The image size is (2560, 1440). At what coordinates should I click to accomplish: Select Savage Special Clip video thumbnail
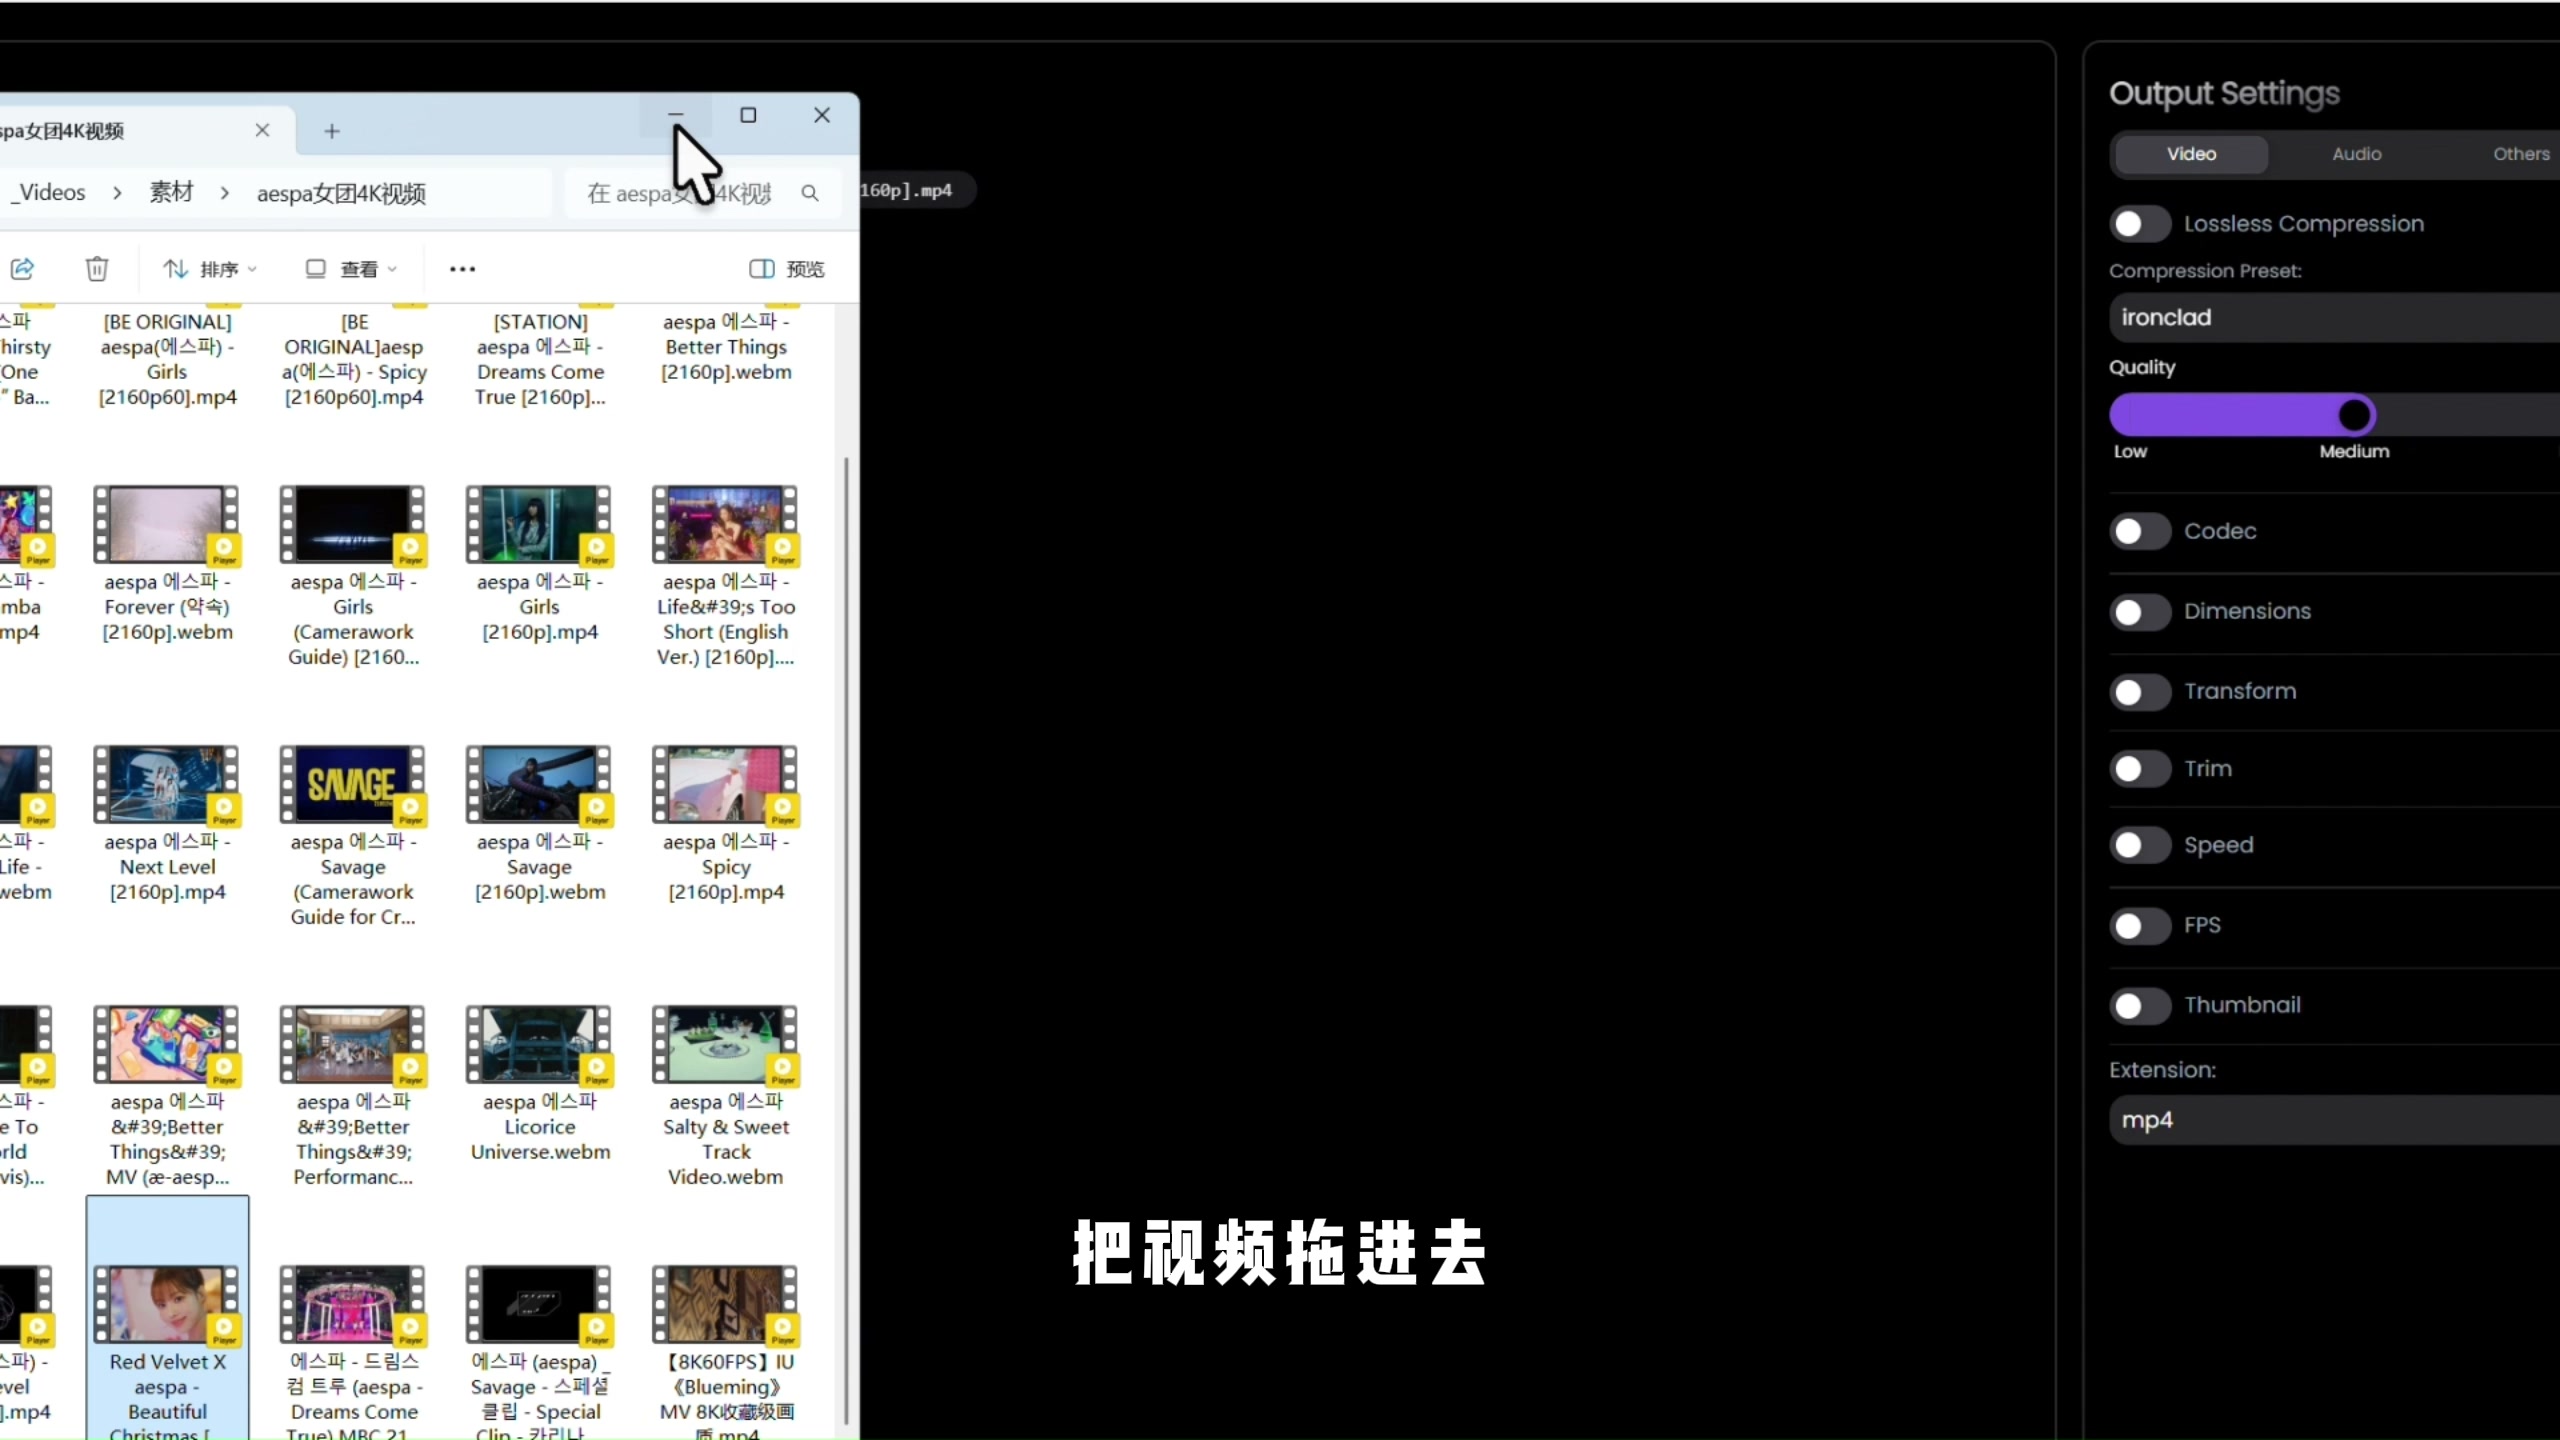coord(538,1304)
